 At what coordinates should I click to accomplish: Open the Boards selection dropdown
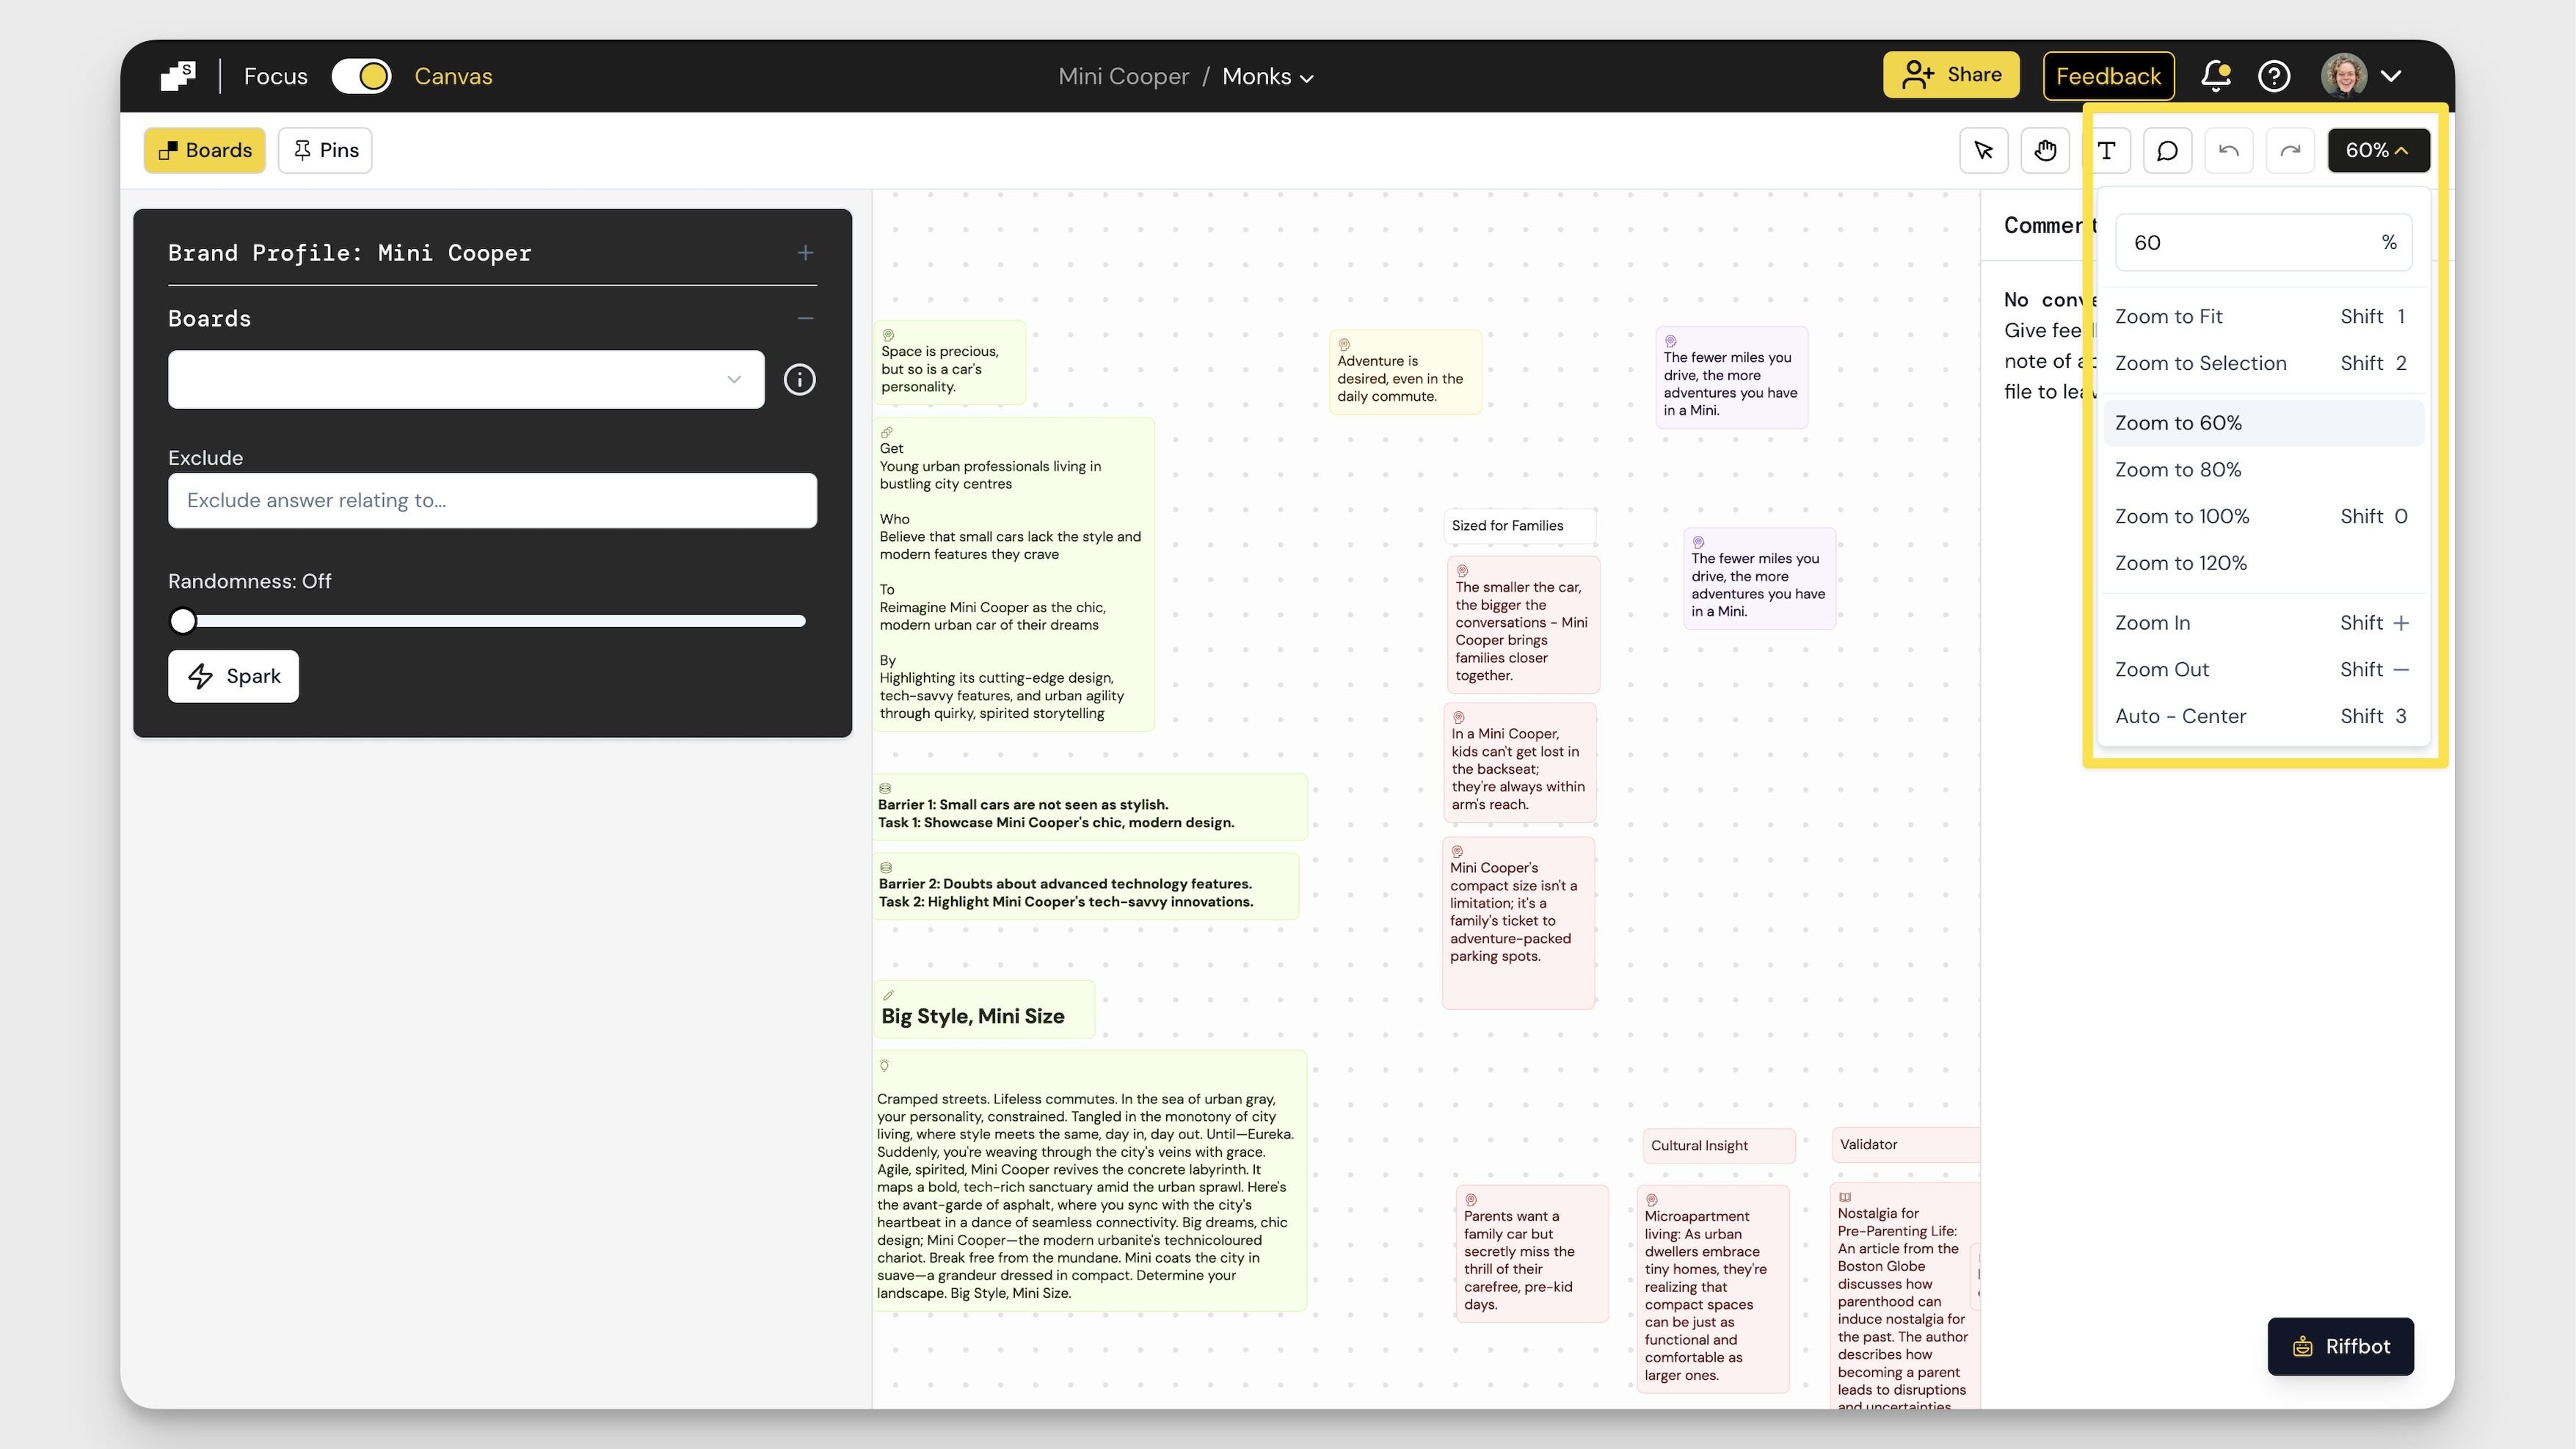[466, 379]
